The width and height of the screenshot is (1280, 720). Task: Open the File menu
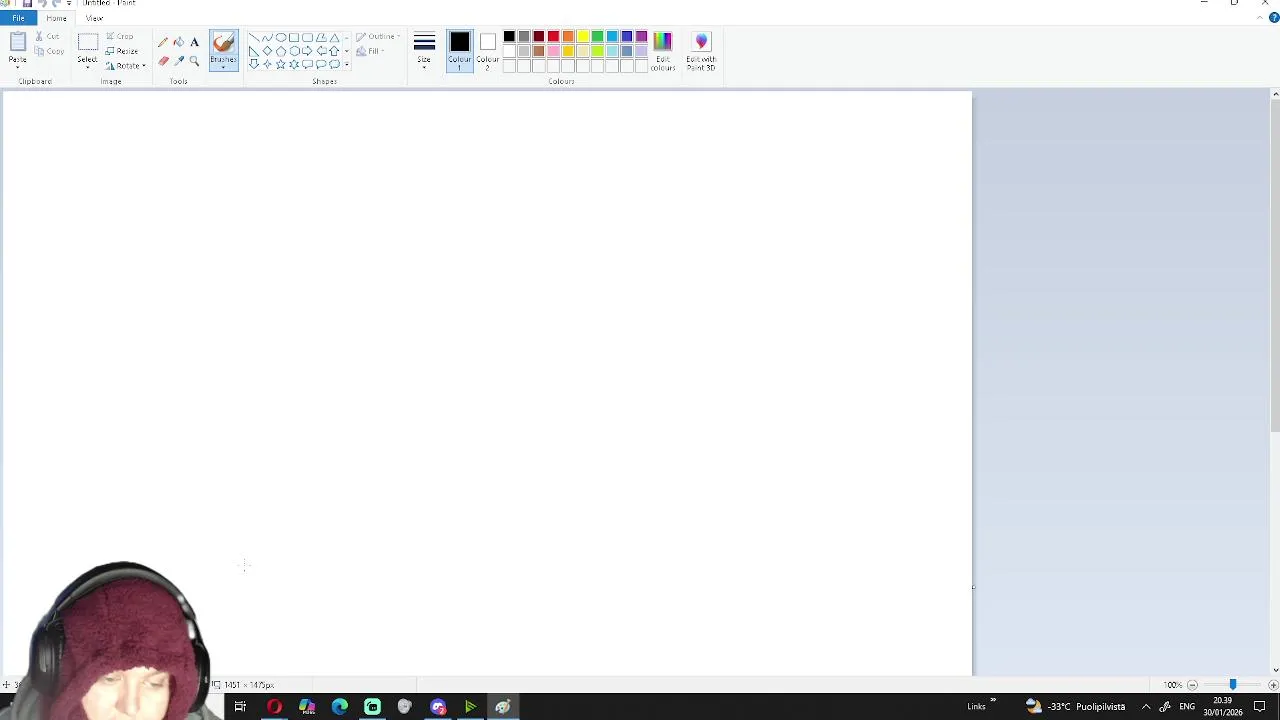point(18,18)
